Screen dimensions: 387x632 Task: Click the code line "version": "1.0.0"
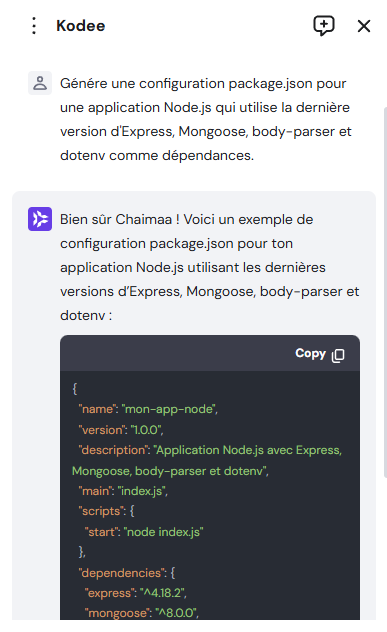[121, 430]
